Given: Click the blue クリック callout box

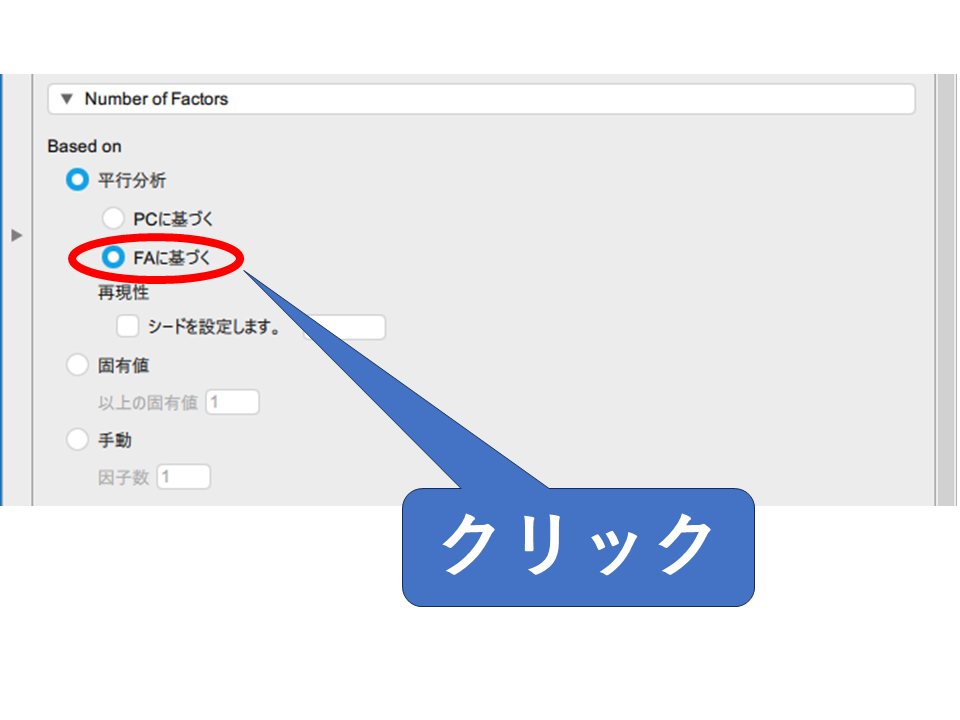Looking at the screenshot, I should 578,546.
